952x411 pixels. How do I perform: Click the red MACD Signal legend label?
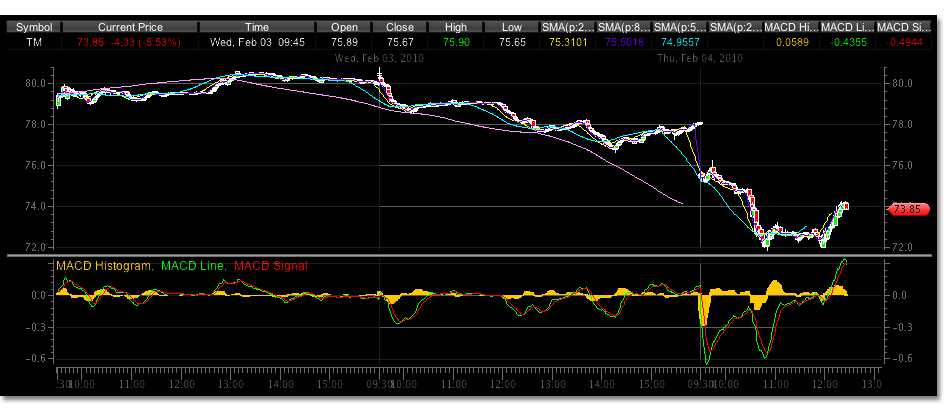tap(270, 266)
